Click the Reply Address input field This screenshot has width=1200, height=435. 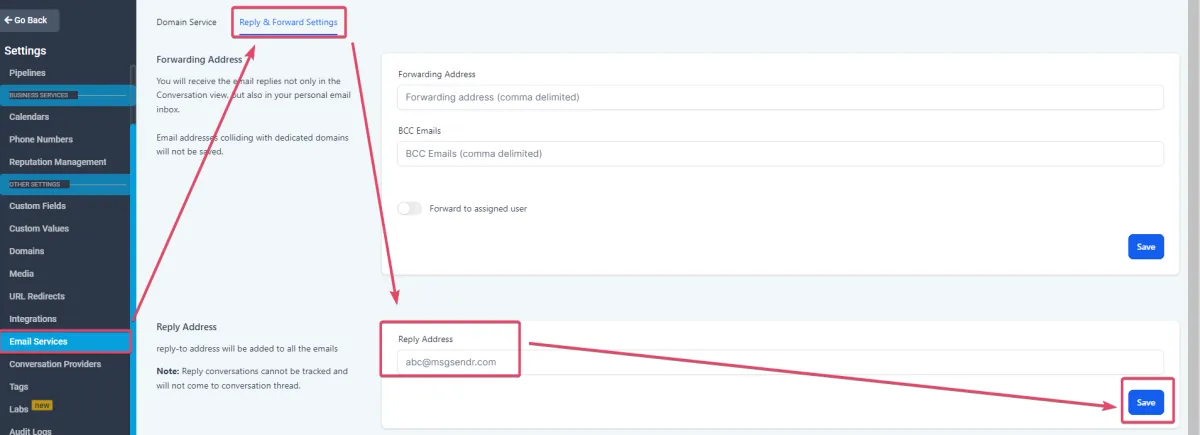tap(780, 362)
